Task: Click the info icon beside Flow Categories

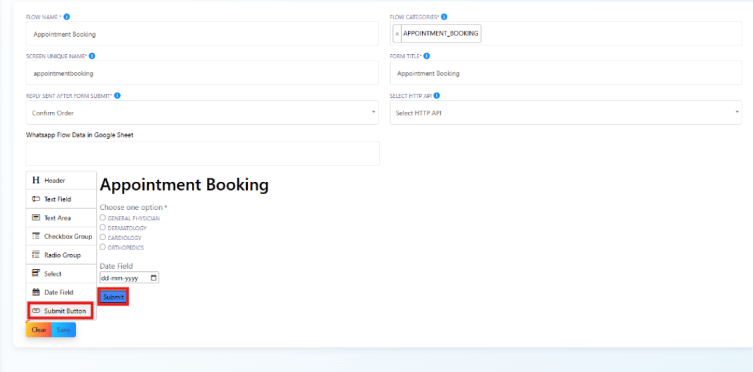Action: pyautogui.click(x=444, y=17)
